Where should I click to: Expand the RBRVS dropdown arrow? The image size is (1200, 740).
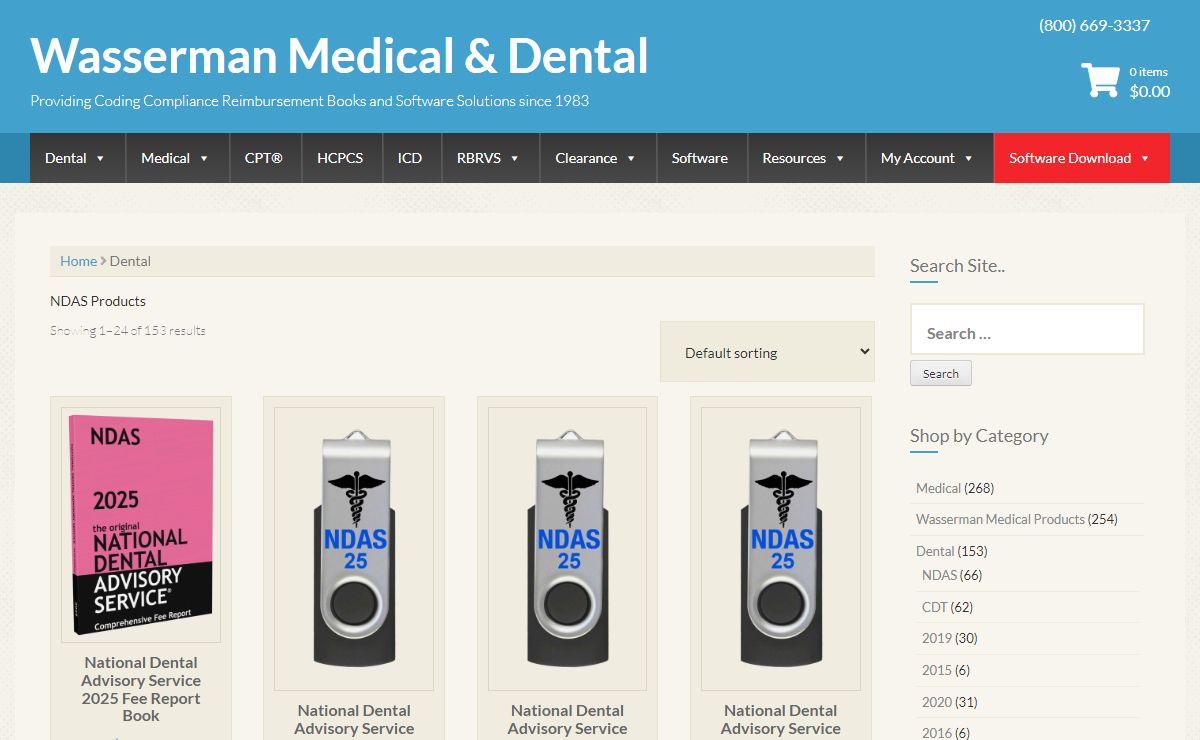[515, 159]
